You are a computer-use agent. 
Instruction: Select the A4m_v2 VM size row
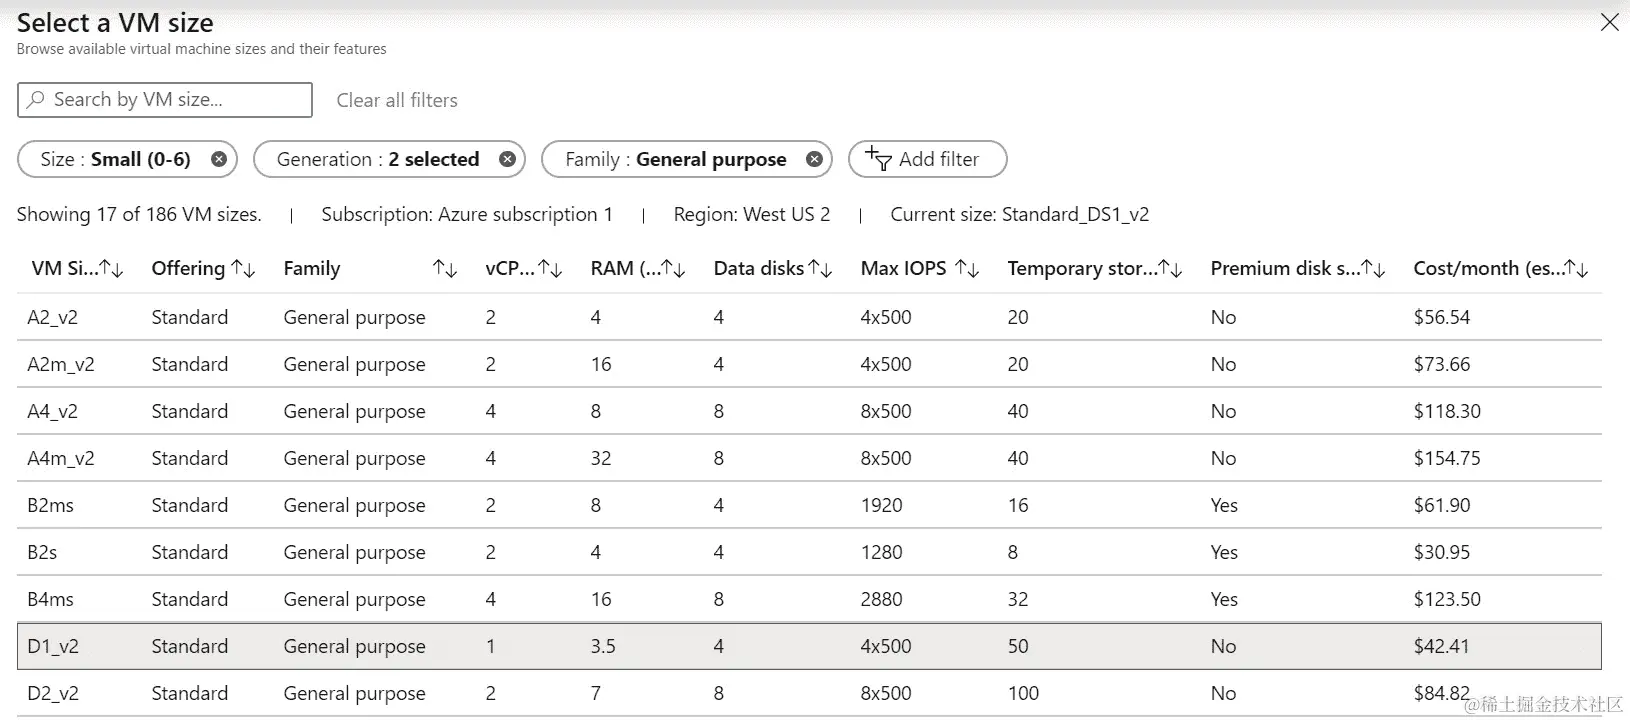pos(809,458)
